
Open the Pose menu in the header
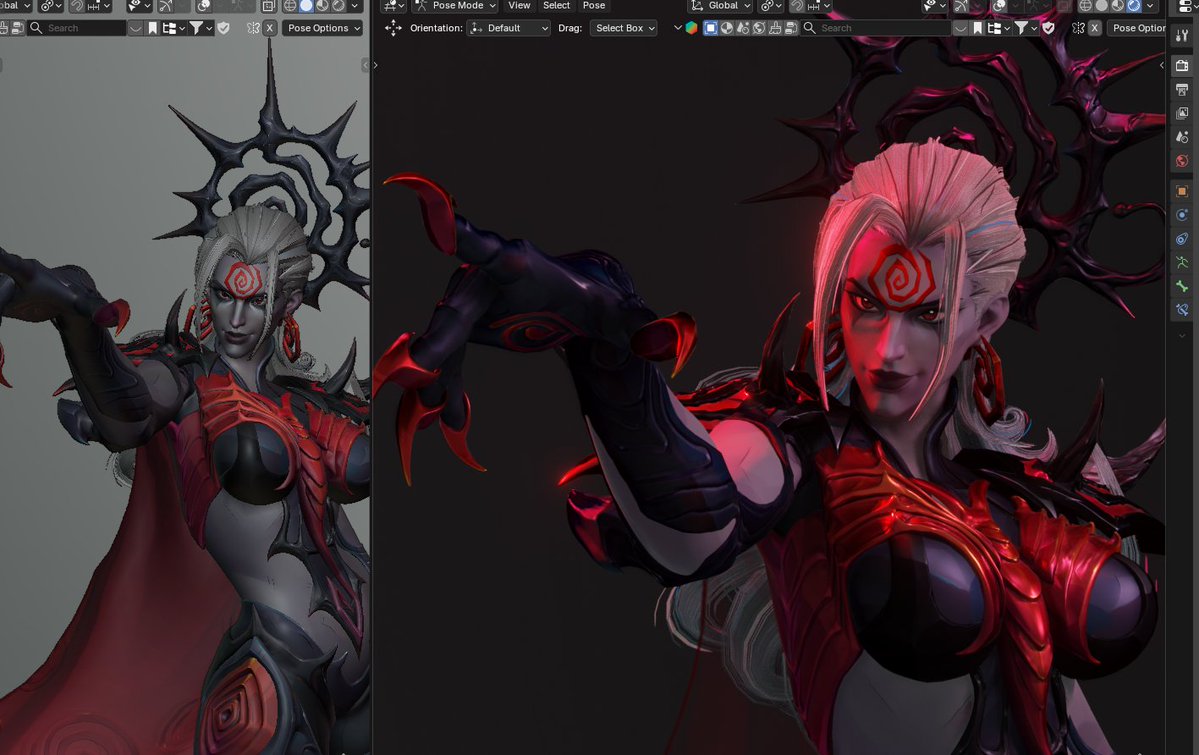click(x=594, y=6)
